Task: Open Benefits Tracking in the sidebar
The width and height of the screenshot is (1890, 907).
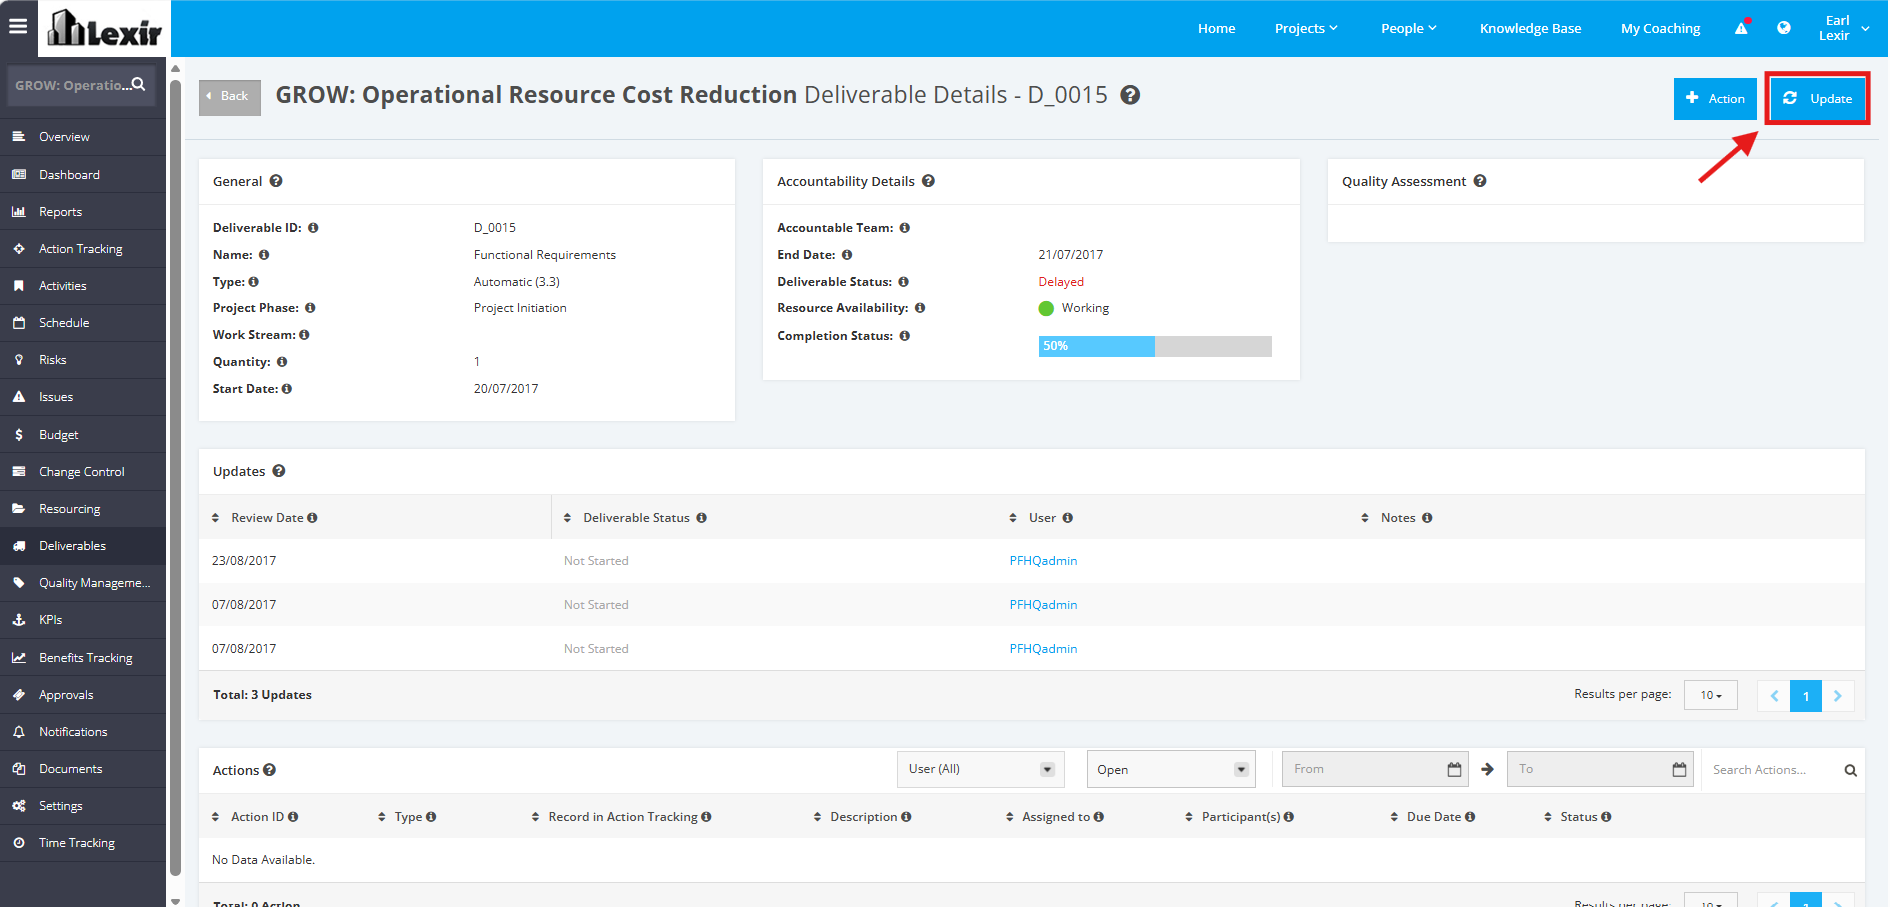Action: pyautogui.click(x=83, y=658)
